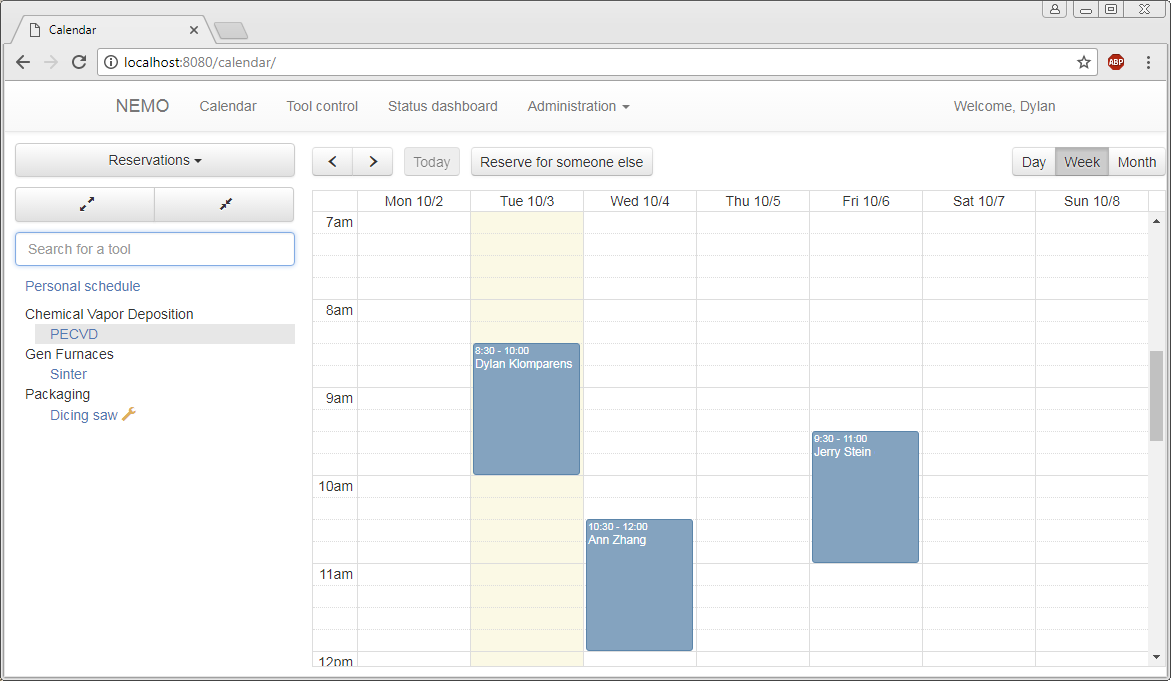
Task: Click the Welcome, Dylan text
Action: 1004,106
